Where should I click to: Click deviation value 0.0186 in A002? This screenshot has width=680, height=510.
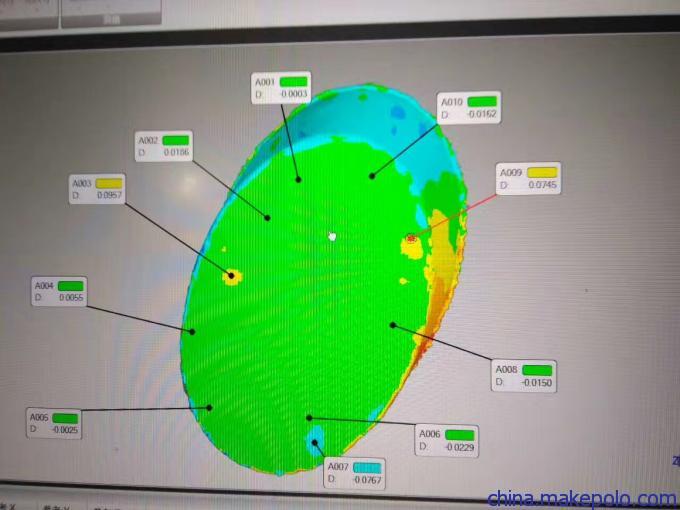click(x=177, y=152)
